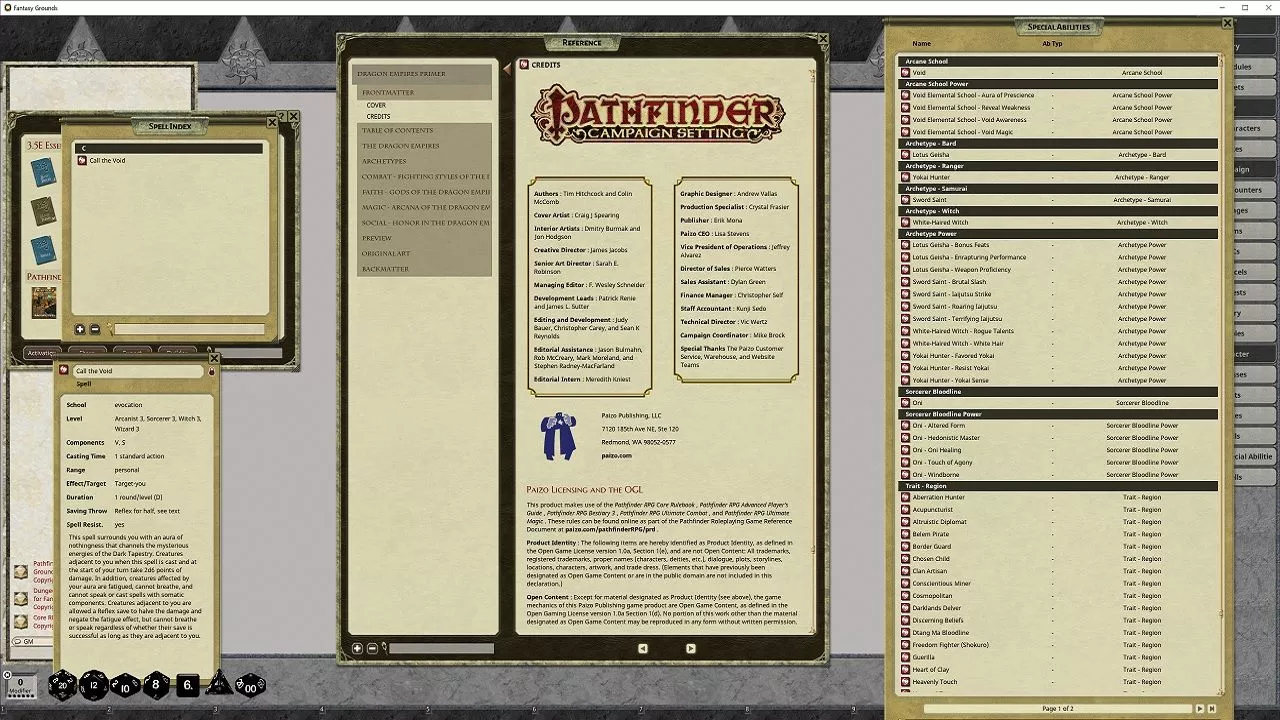Go to next Special Abilities page

point(1200,708)
